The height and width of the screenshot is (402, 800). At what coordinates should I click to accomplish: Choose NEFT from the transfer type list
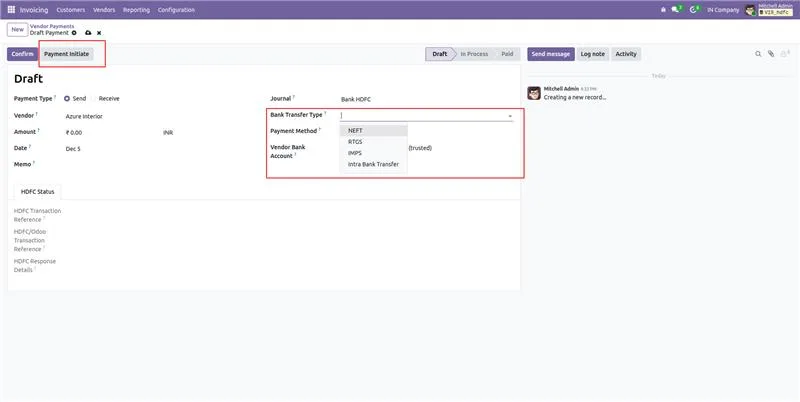point(373,131)
